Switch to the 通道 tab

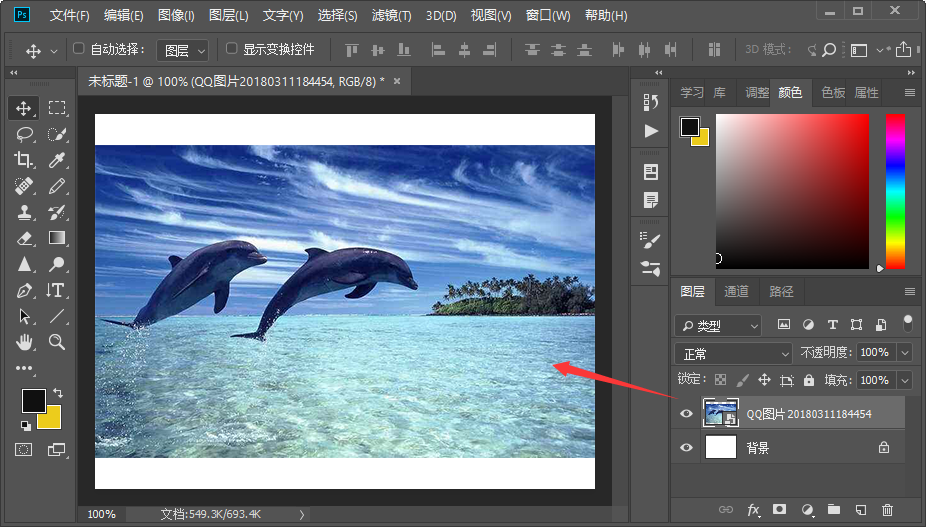[736, 291]
